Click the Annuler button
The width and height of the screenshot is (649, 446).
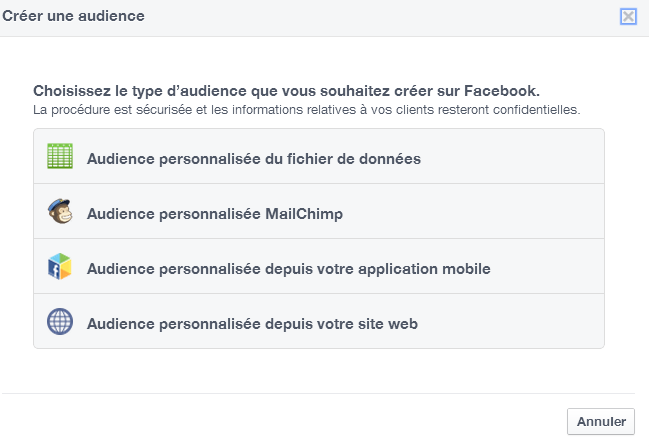(601, 422)
